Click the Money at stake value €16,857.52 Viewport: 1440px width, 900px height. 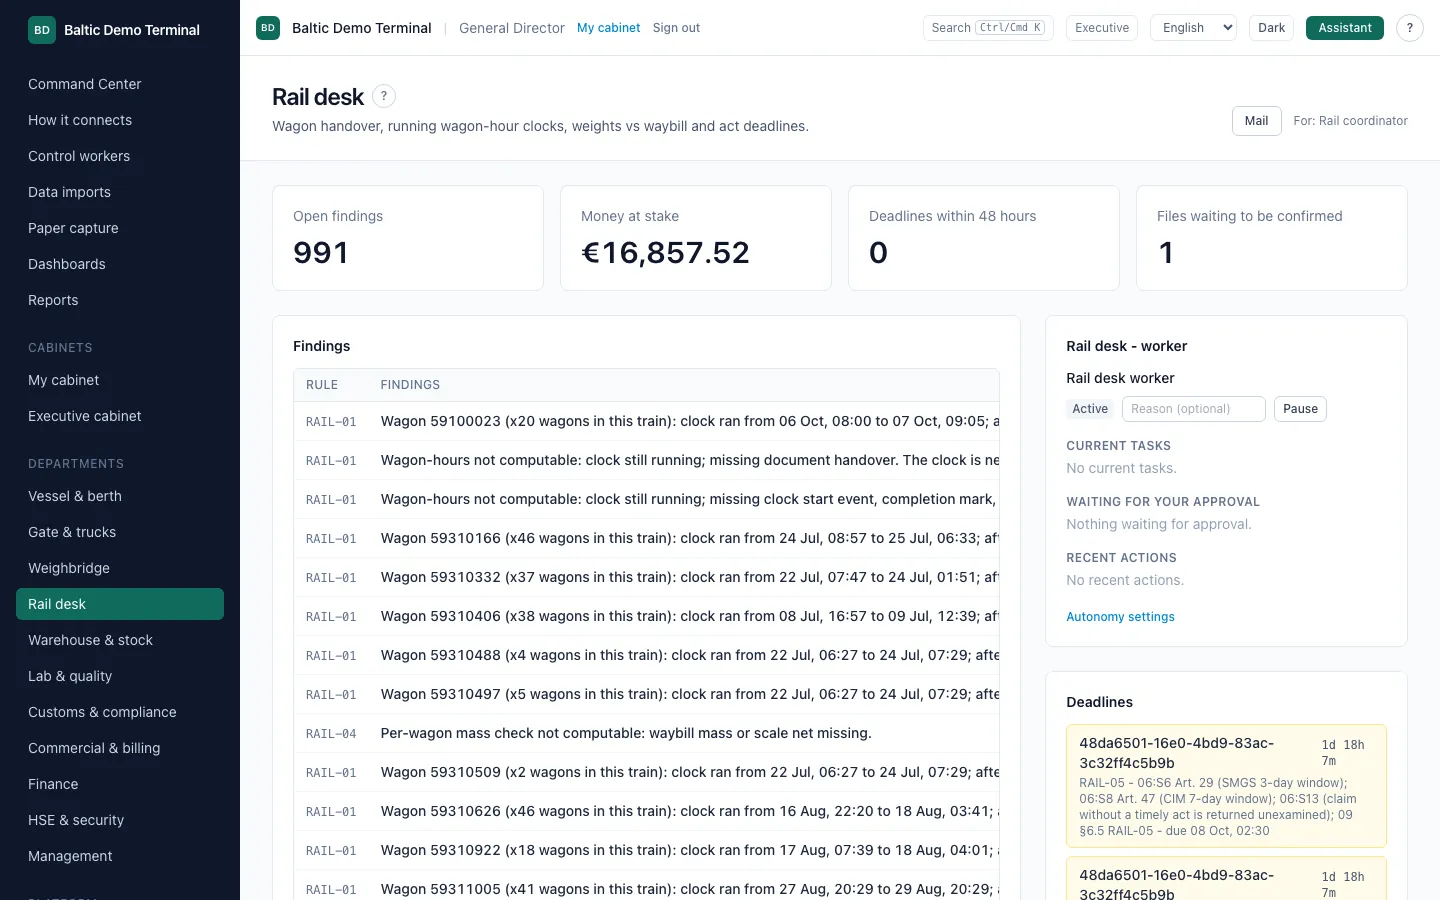coord(665,253)
